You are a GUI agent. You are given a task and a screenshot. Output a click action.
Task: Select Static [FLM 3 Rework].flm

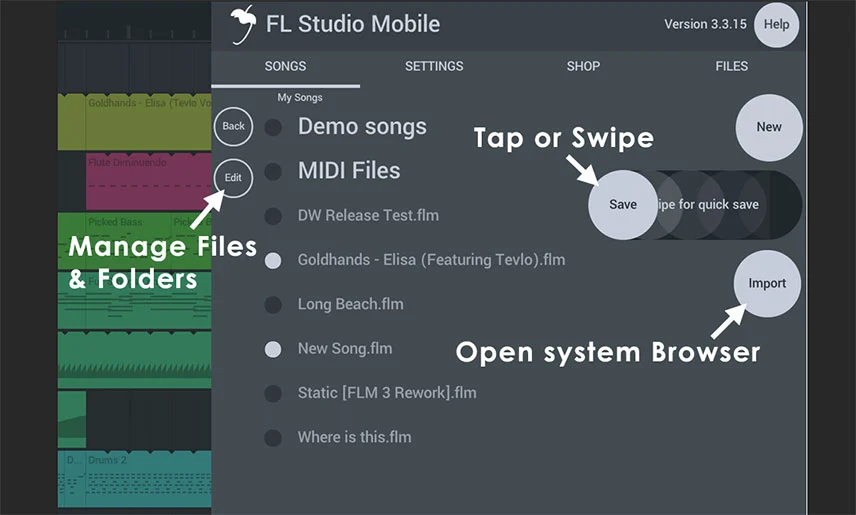(x=387, y=393)
